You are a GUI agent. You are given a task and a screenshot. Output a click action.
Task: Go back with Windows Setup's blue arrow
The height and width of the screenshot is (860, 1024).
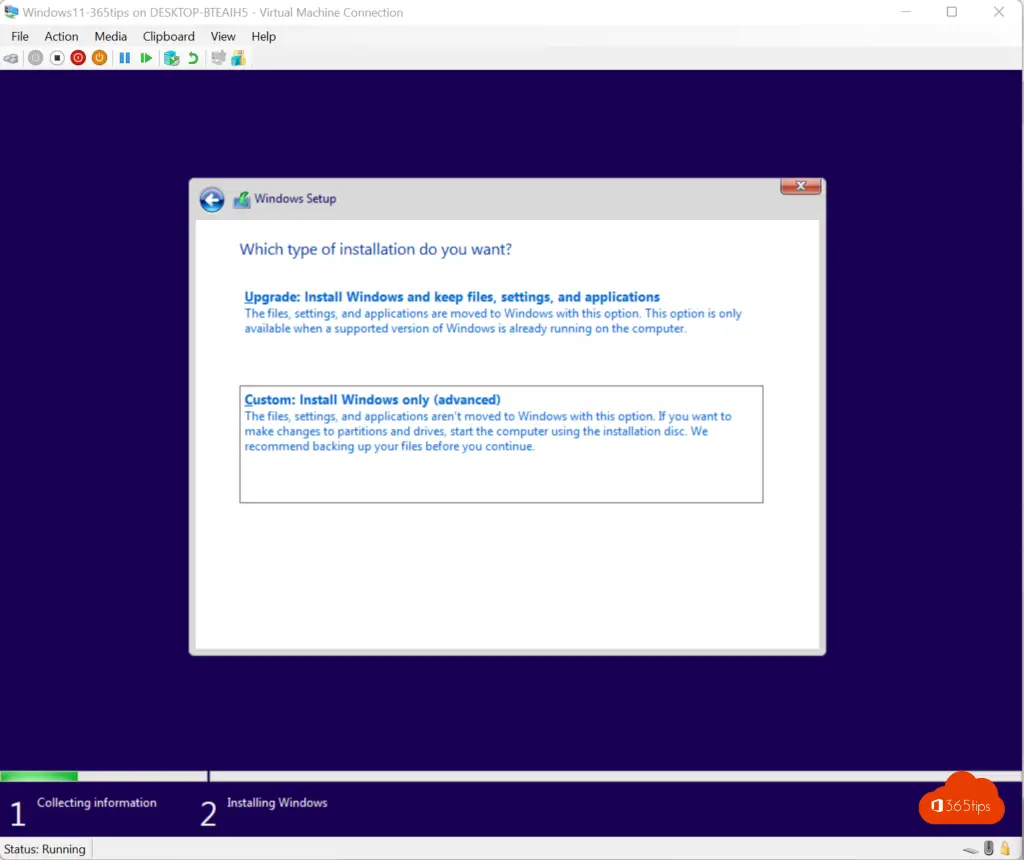tap(211, 200)
